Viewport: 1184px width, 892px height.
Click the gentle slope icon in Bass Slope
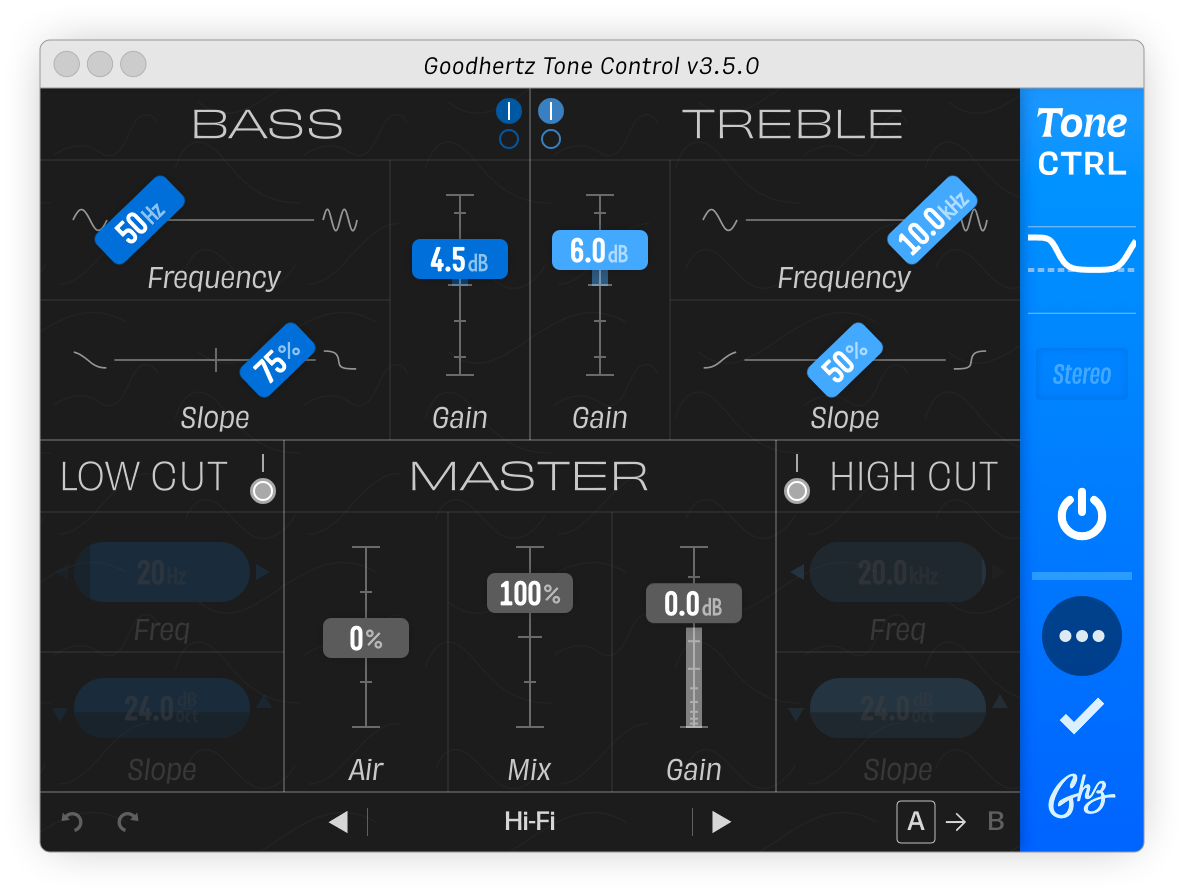point(90,360)
